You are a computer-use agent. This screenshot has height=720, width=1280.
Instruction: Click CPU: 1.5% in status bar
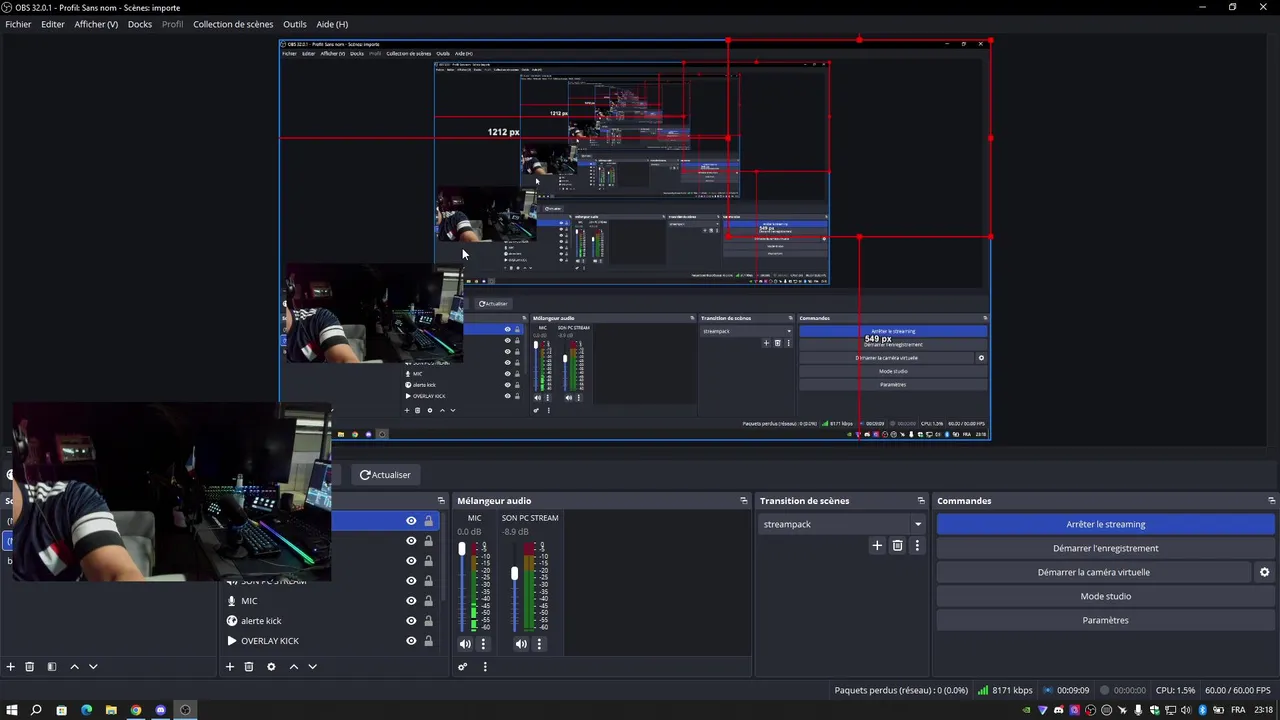pos(1175,690)
